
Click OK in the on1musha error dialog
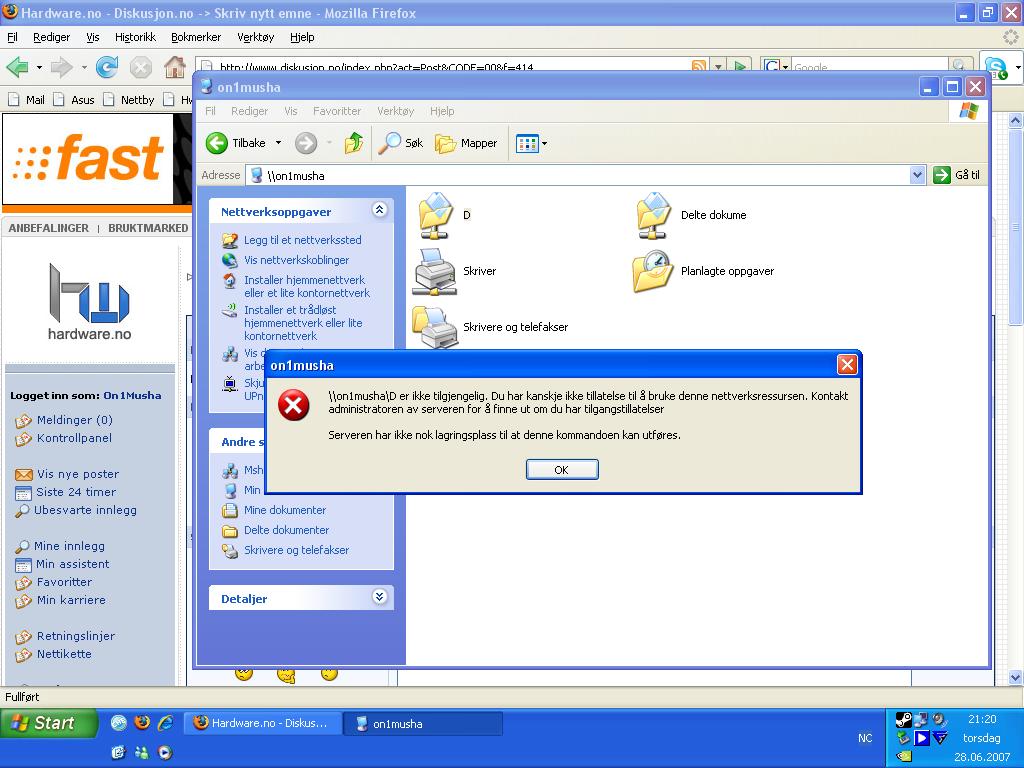click(x=562, y=470)
